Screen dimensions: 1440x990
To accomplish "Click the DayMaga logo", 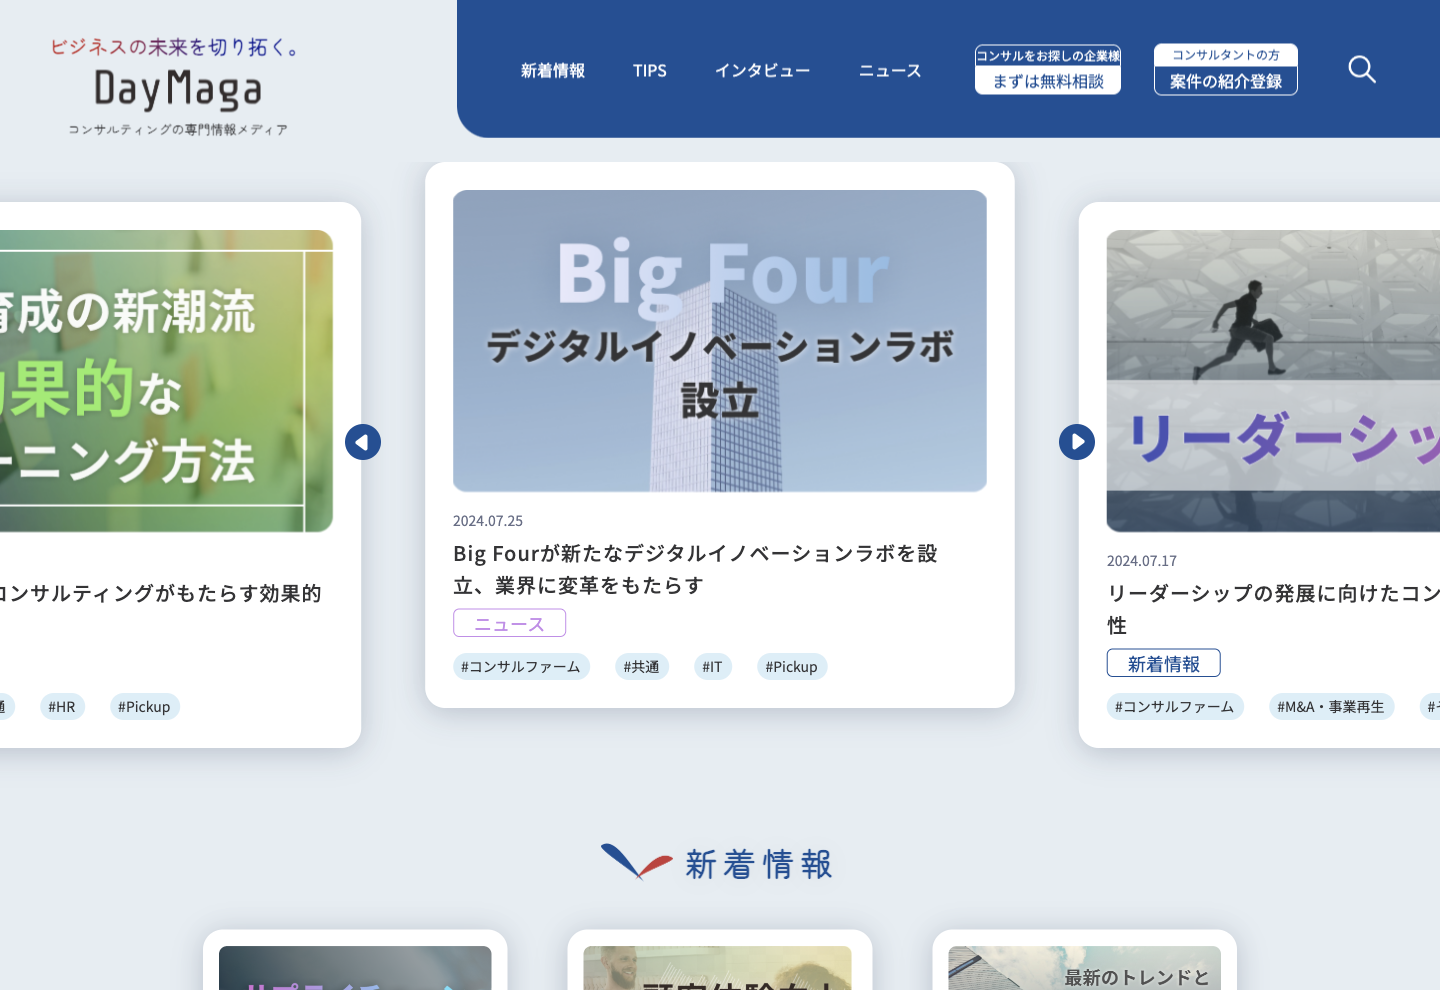I will pos(177,88).
